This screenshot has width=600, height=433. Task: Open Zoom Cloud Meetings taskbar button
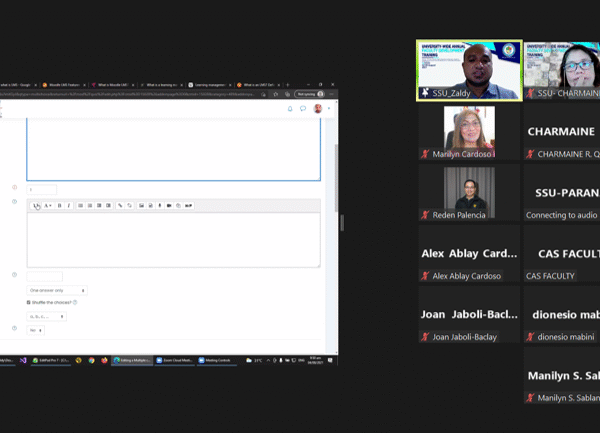(x=175, y=360)
